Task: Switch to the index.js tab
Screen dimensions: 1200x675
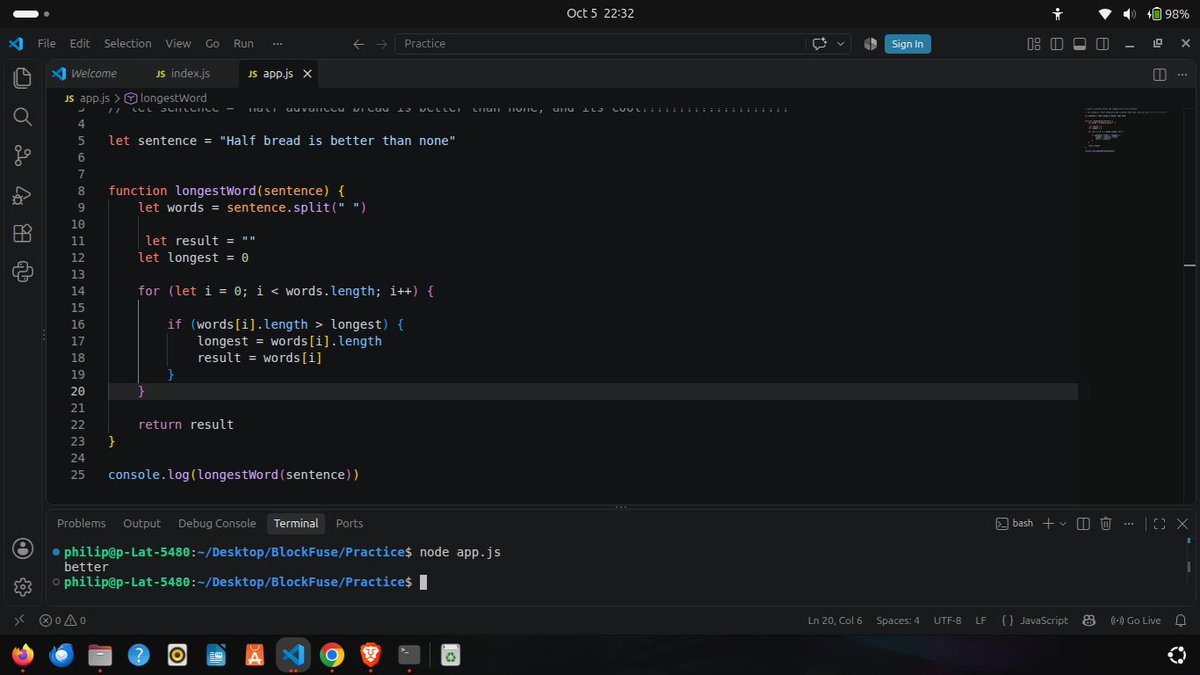Action: (x=190, y=74)
